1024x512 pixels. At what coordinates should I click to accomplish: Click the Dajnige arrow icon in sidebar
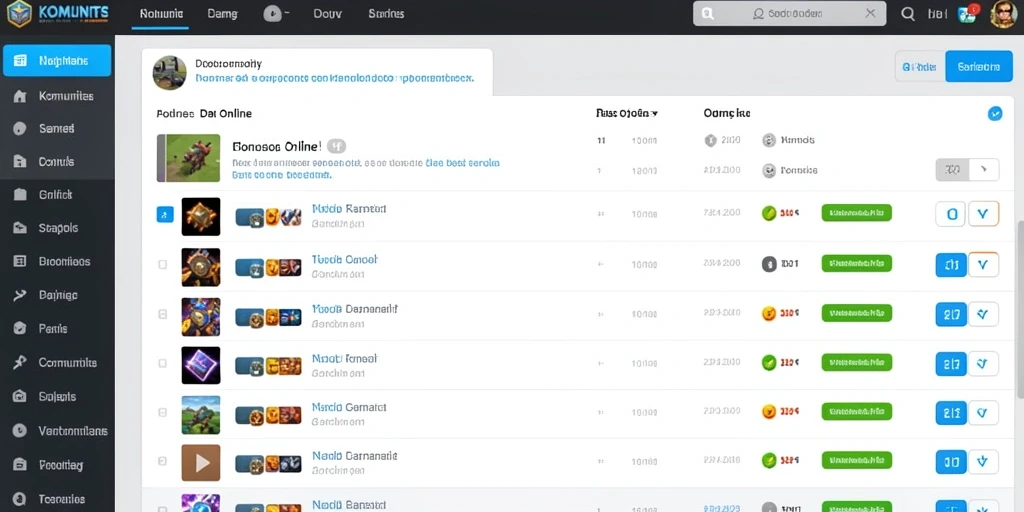(20, 295)
